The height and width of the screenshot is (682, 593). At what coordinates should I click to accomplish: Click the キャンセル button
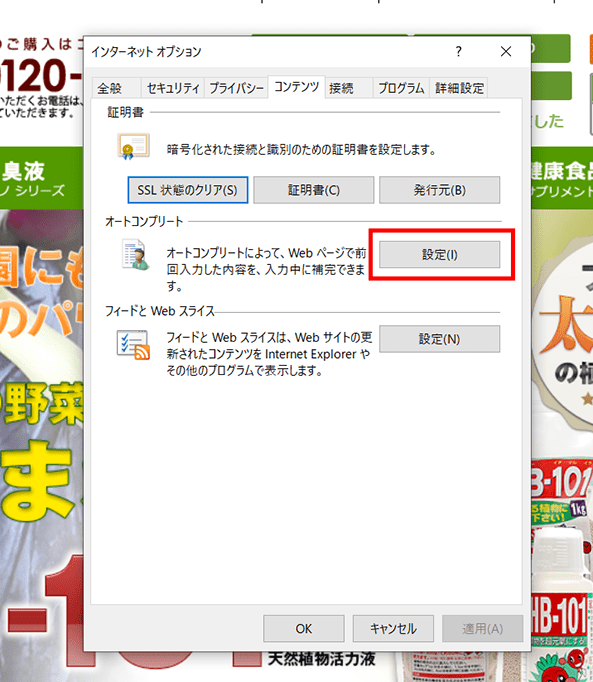393,629
